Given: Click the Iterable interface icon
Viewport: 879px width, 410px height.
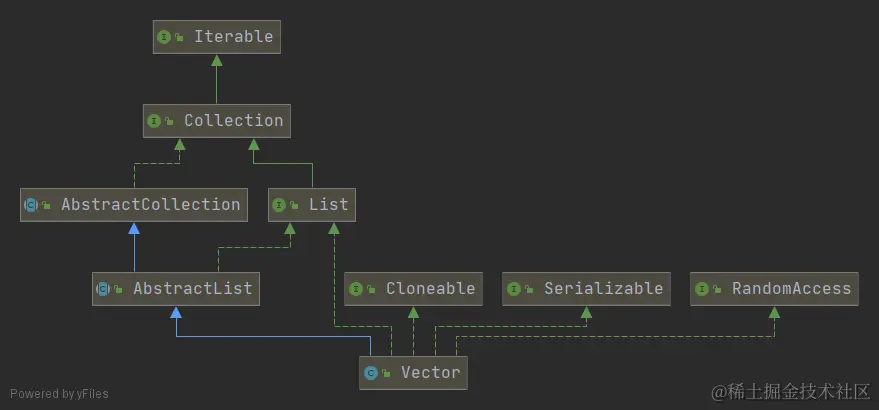Looking at the screenshot, I should click(163, 37).
